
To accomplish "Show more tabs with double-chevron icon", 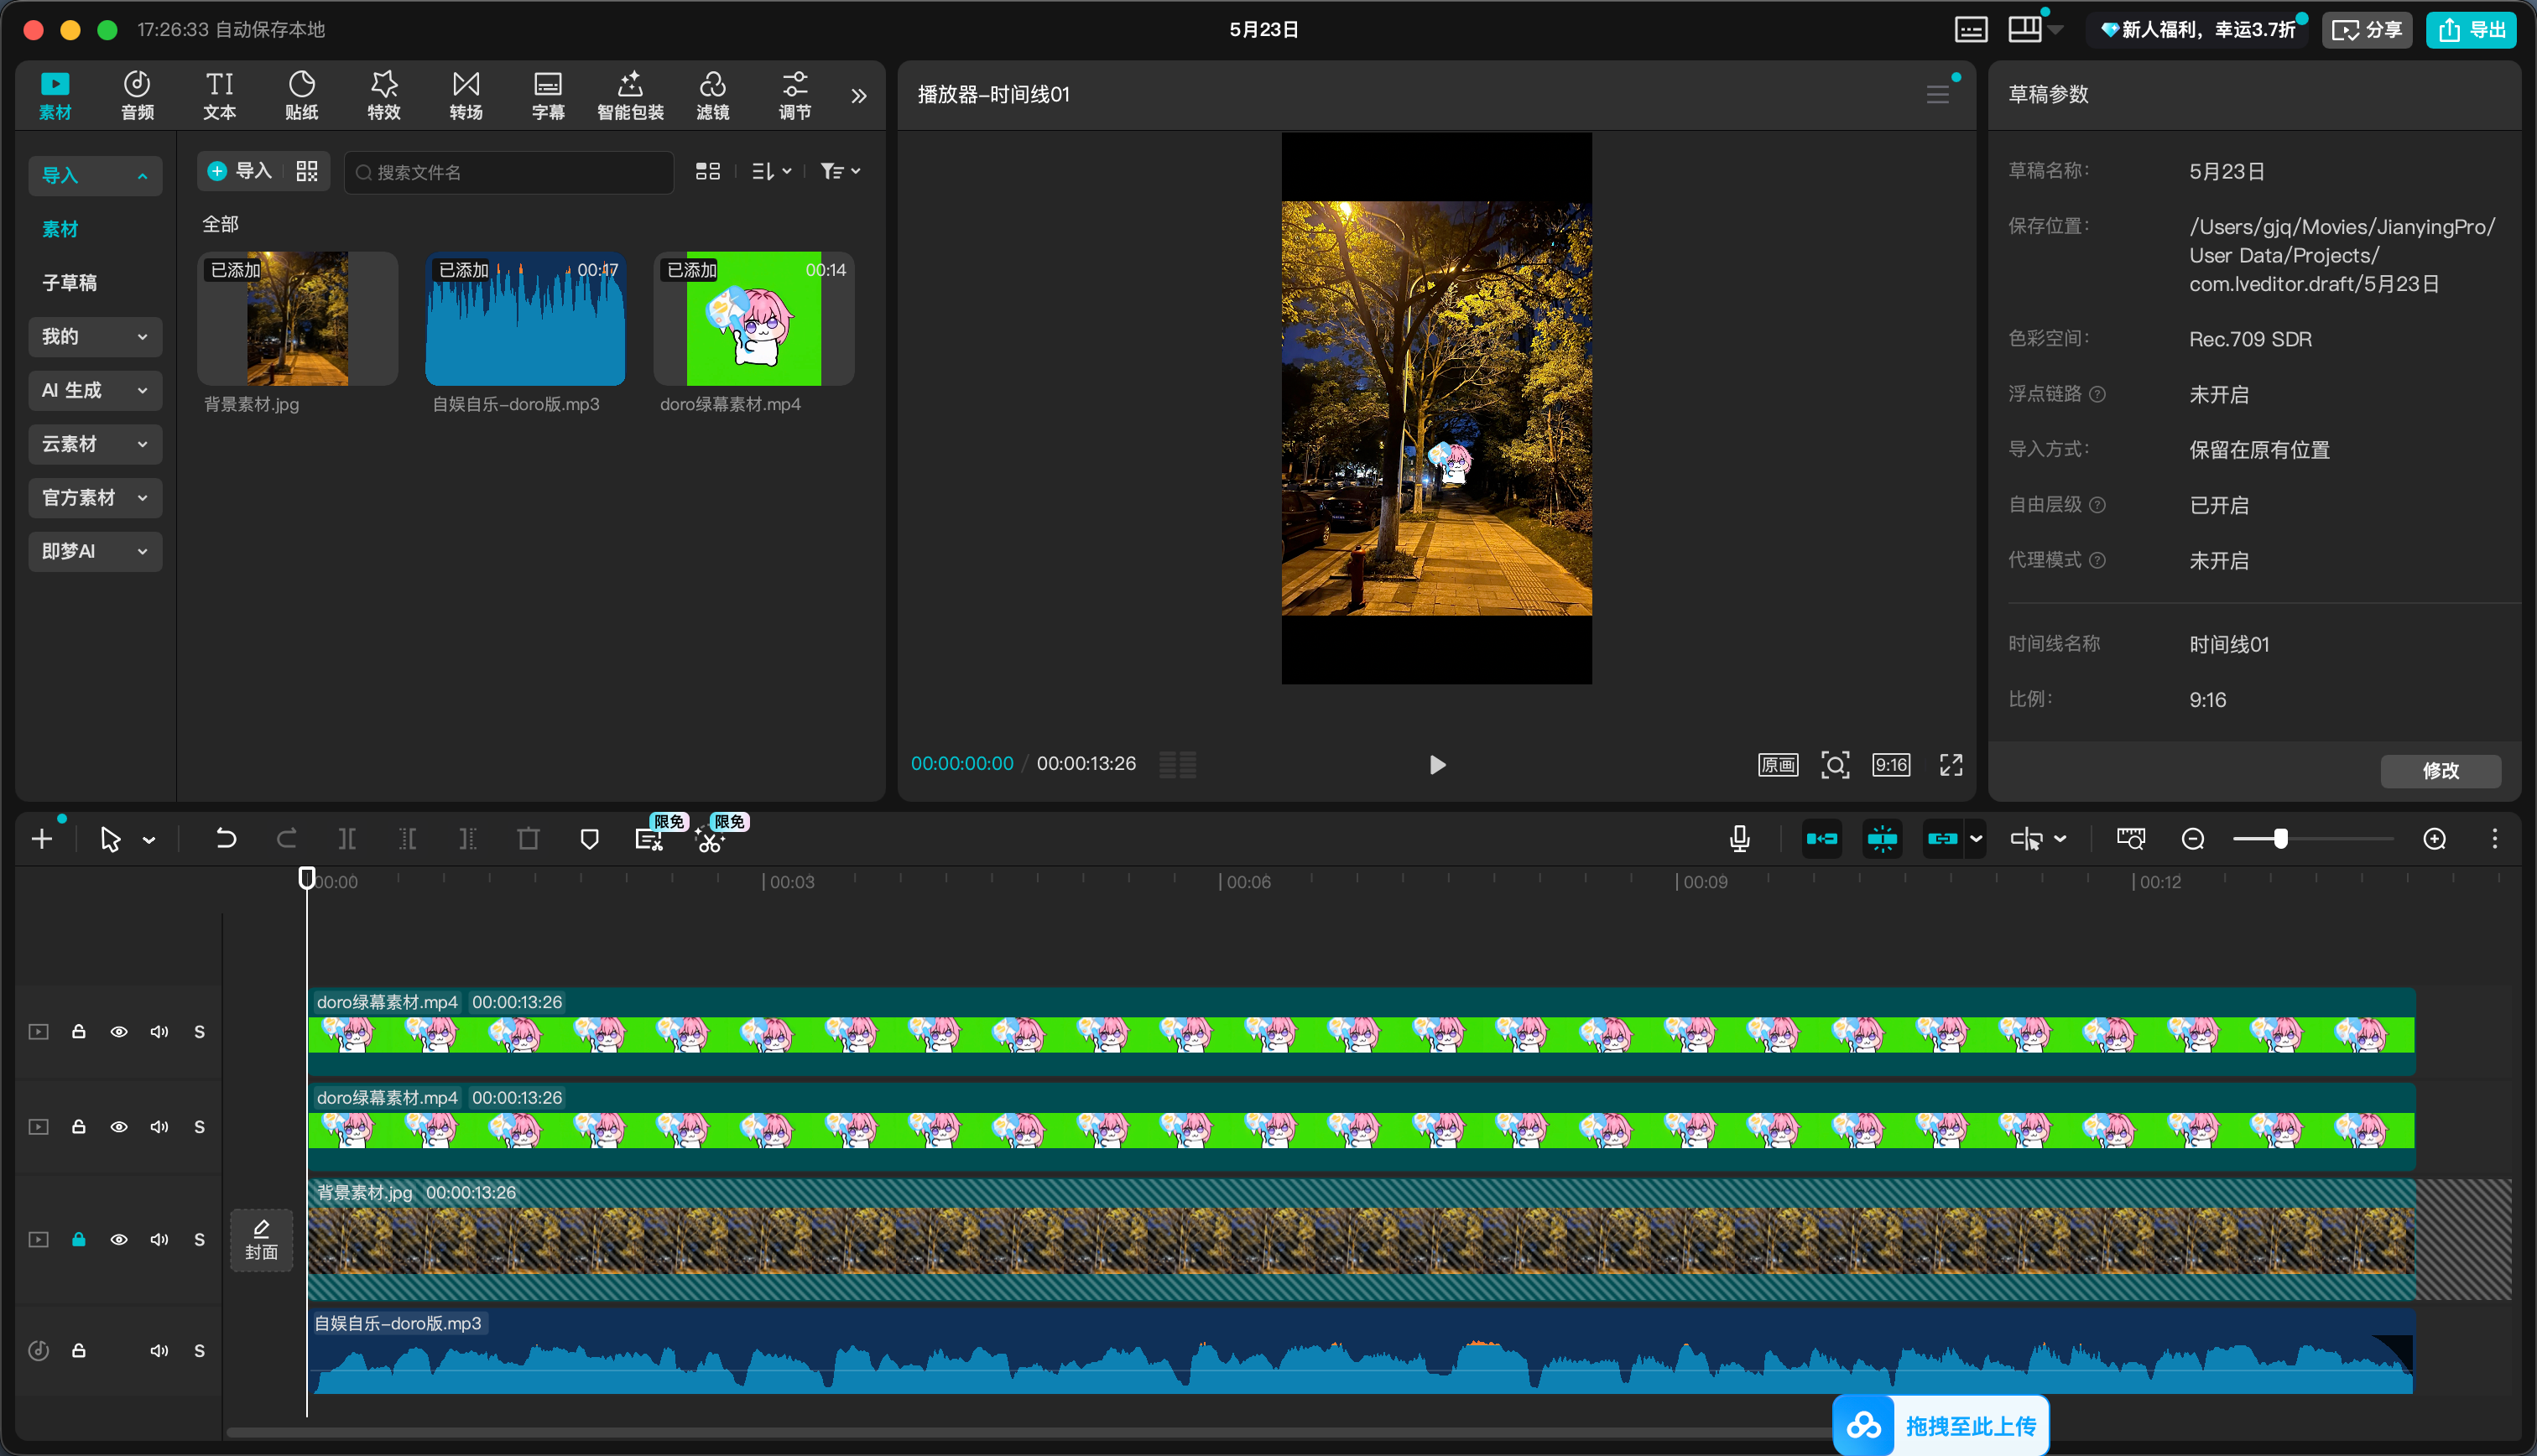I will (x=859, y=96).
